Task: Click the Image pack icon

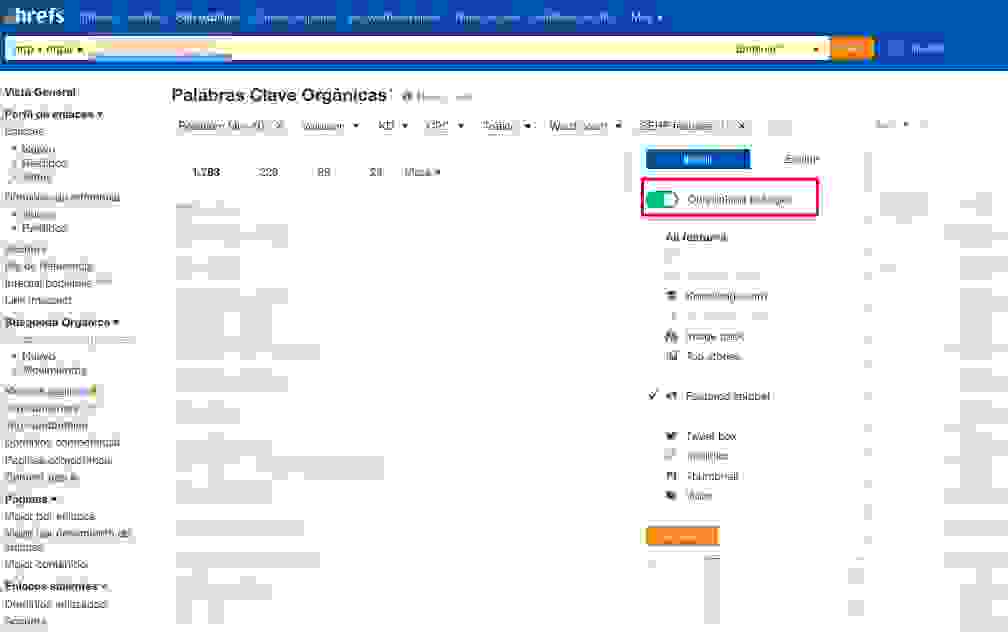Action: click(670, 336)
